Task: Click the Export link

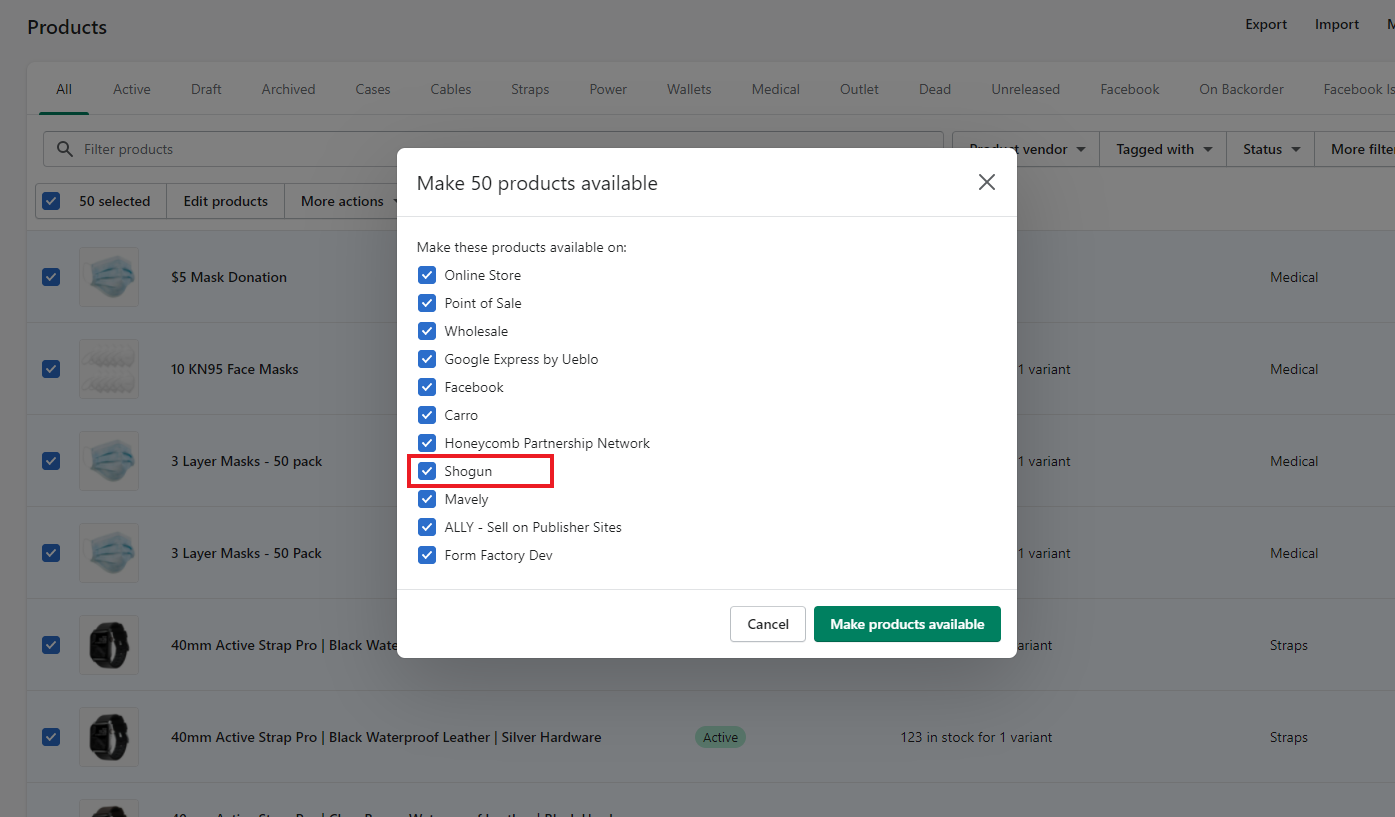Action: [1266, 24]
